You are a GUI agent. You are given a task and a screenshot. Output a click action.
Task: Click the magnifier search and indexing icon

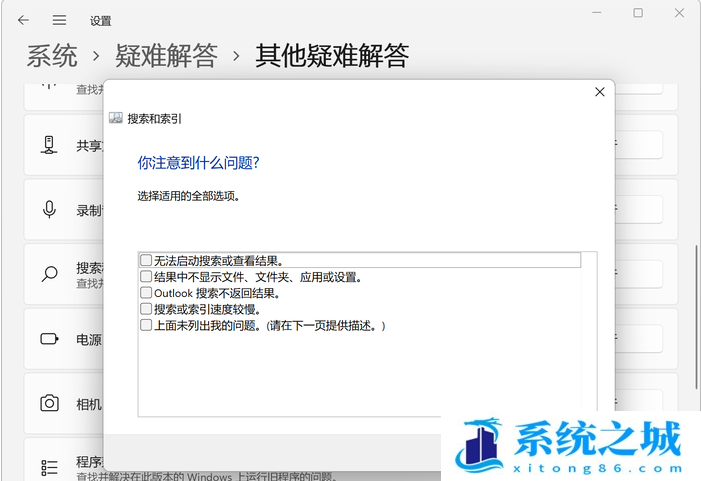49,274
